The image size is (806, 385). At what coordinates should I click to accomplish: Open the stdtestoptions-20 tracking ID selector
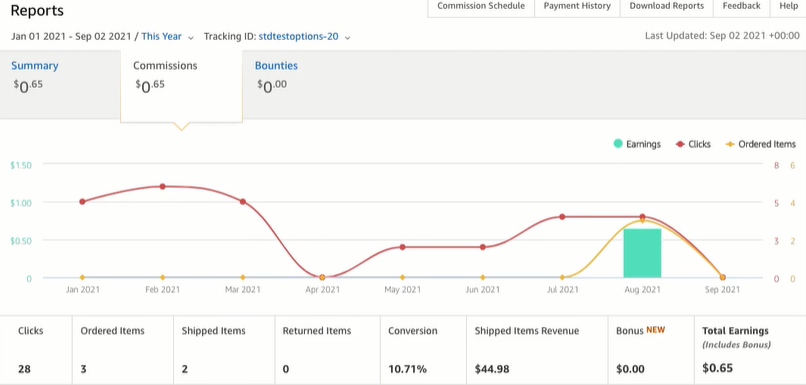tap(298, 36)
